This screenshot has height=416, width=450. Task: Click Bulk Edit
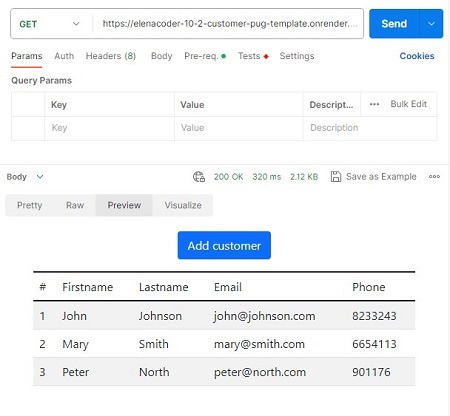click(408, 104)
